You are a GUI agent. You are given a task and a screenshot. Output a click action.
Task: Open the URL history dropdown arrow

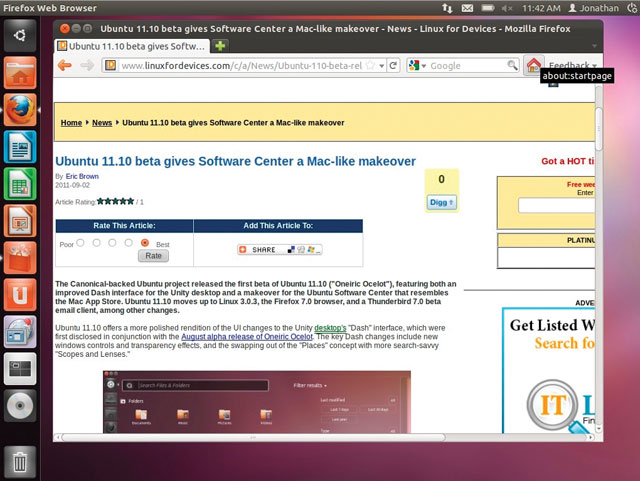(x=381, y=66)
